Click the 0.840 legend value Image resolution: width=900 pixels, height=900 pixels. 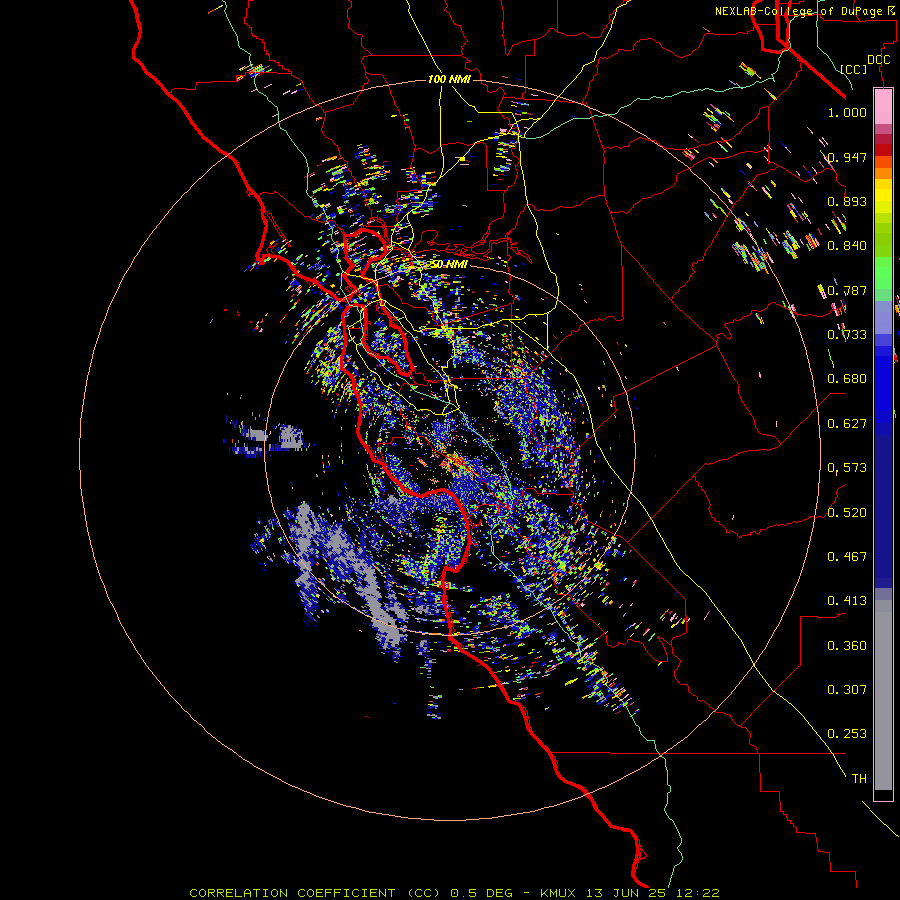[x=847, y=246]
